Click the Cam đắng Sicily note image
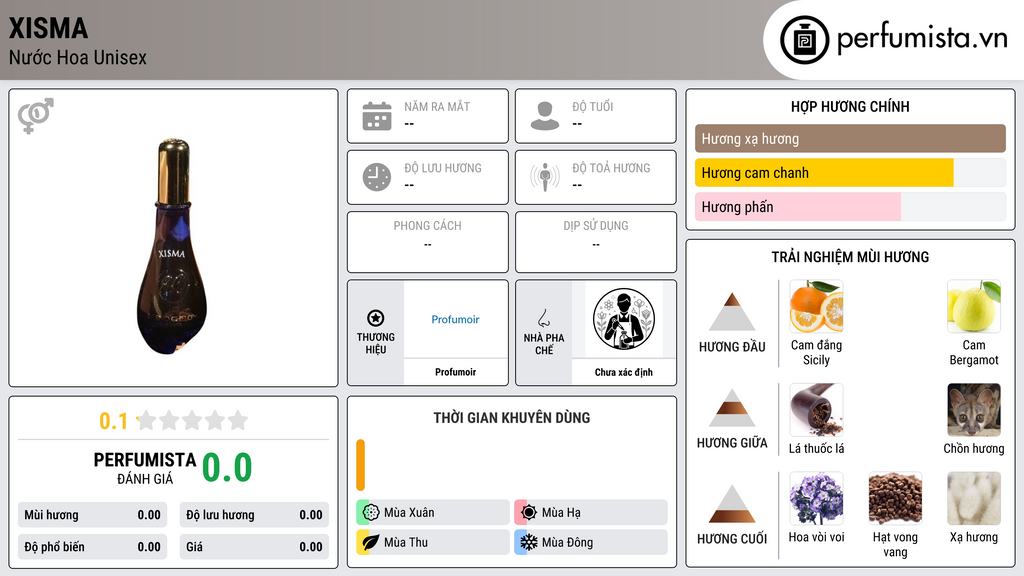Viewport: 1024px width, 576px height. coord(816,306)
